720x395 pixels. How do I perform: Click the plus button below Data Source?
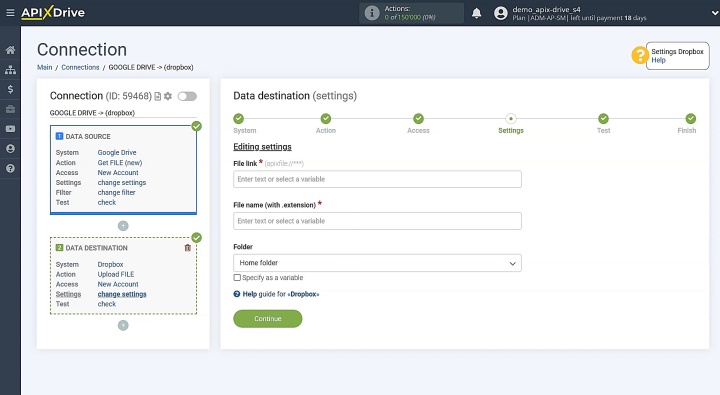point(123,226)
